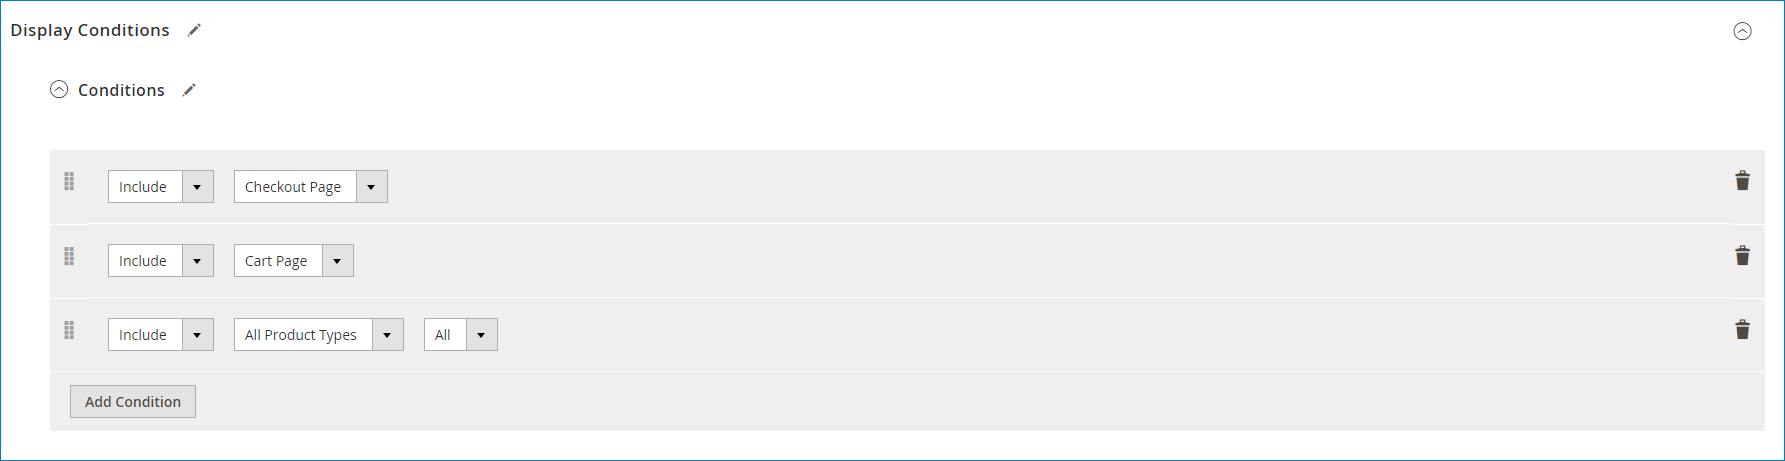Open the All dropdown selector
Image resolution: width=1785 pixels, height=461 pixels.
pos(460,335)
